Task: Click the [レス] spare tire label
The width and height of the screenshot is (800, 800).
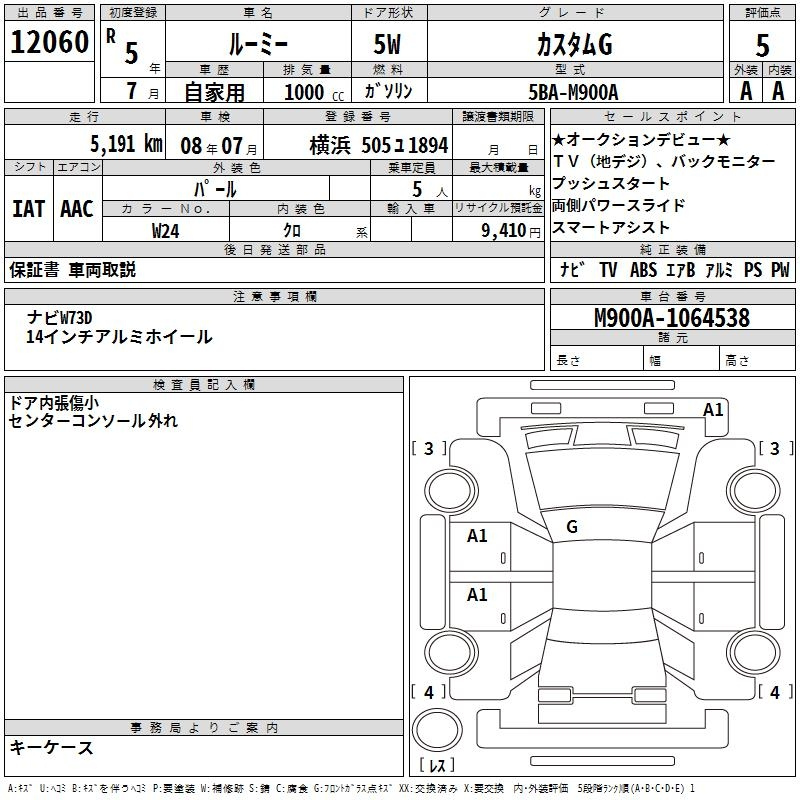Action: point(437,765)
